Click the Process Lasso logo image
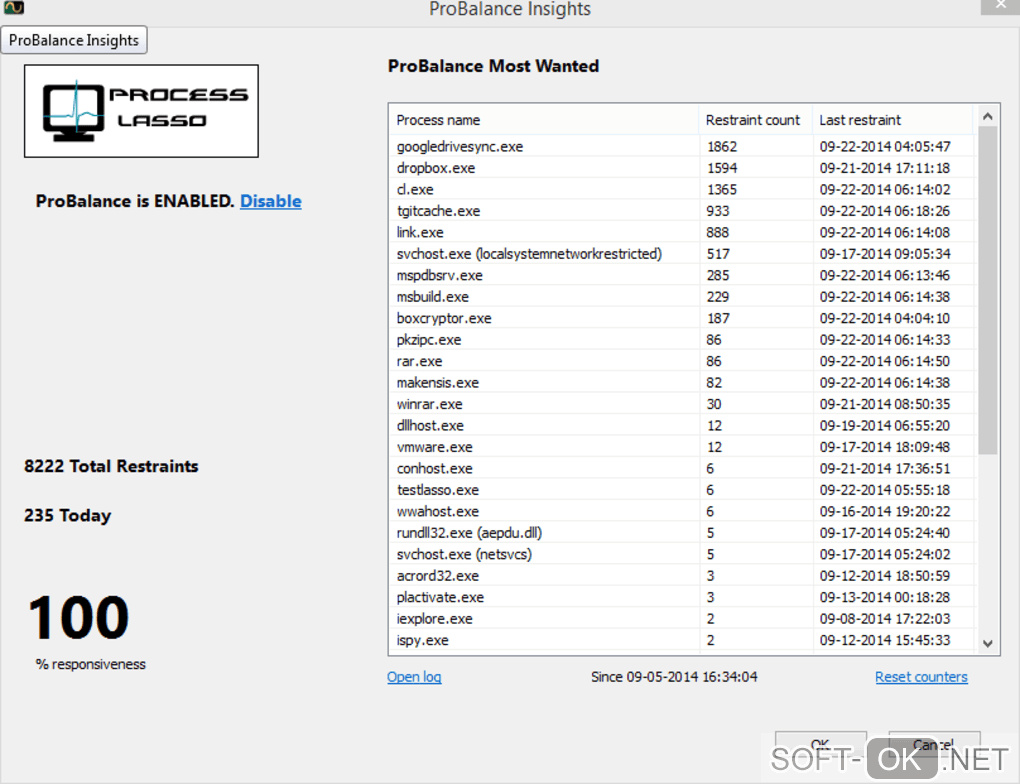This screenshot has height=784, width=1020. (x=141, y=111)
